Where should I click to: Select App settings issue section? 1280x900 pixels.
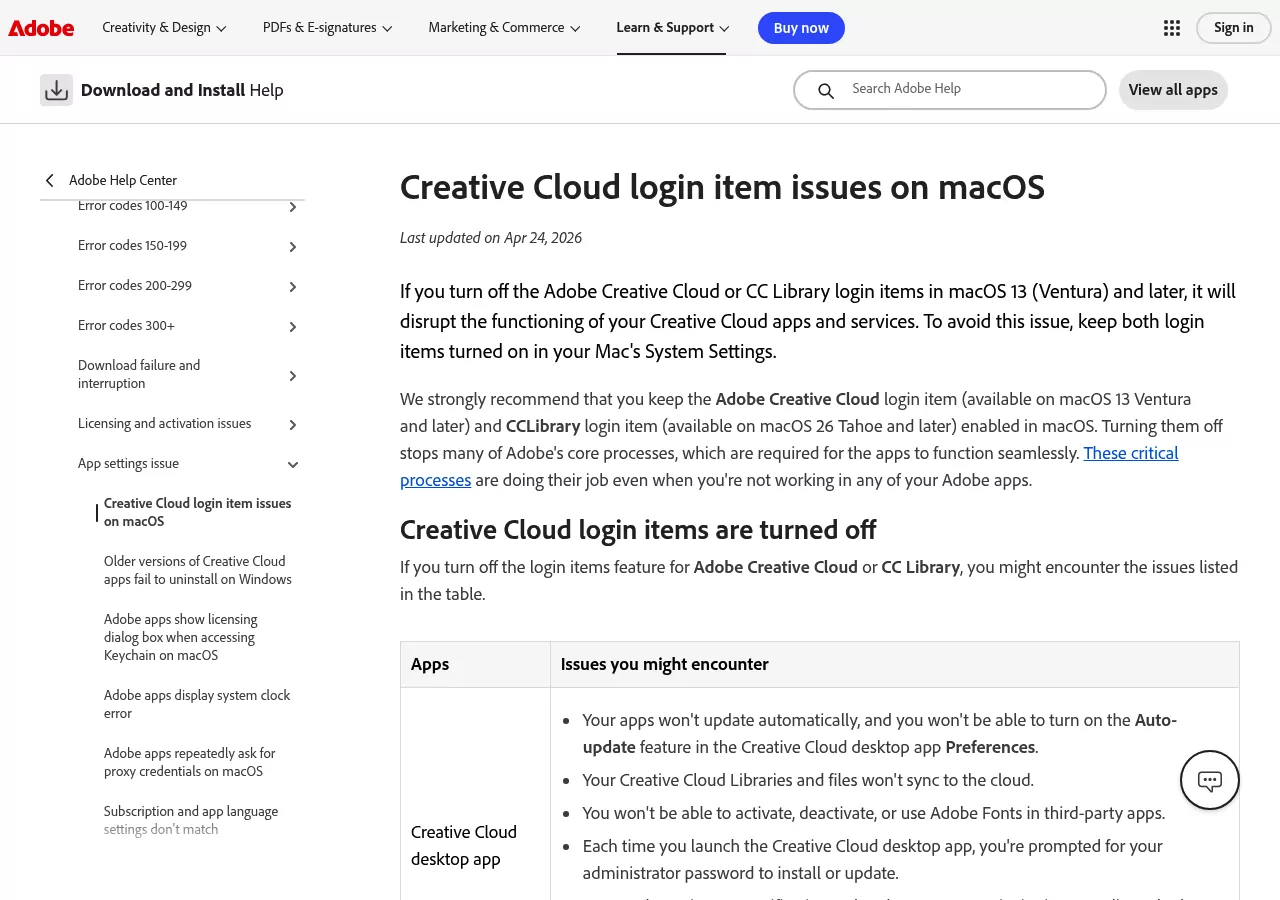(x=129, y=464)
